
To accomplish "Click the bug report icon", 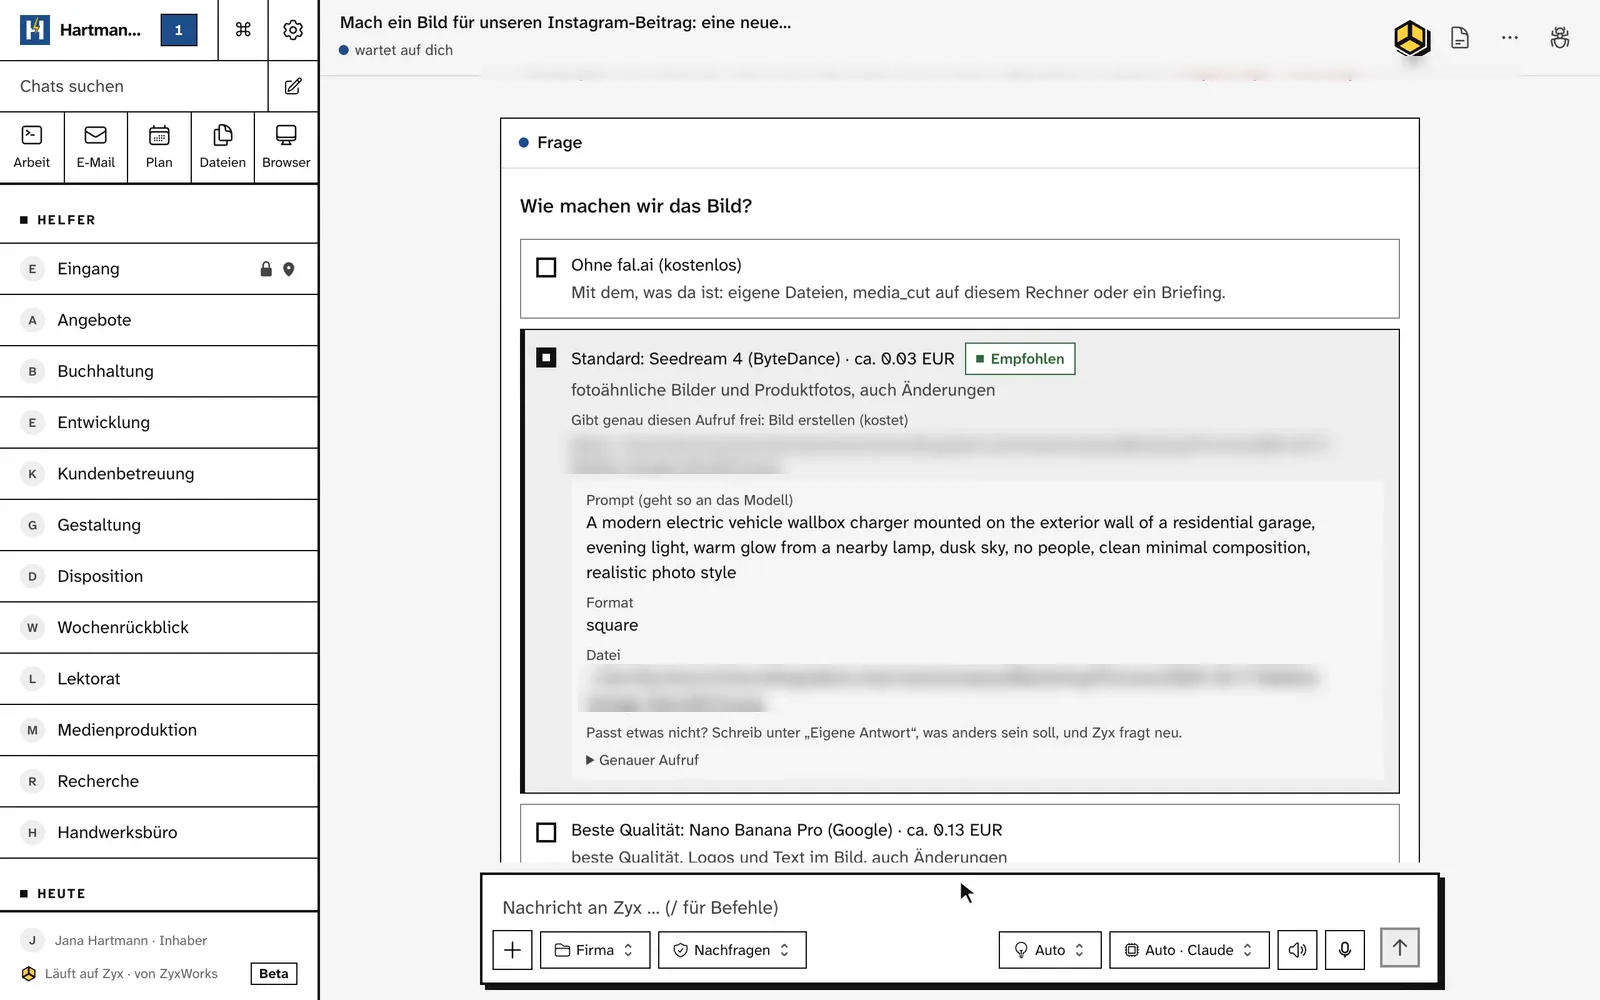I will pyautogui.click(x=1560, y=38).
